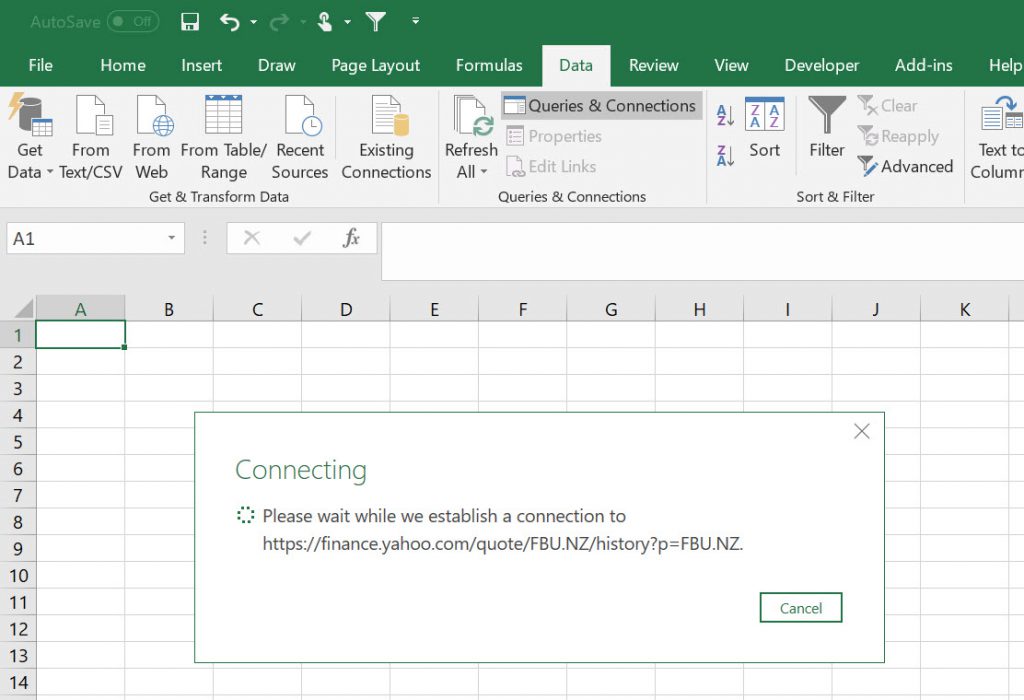1024x700 pixels.
Task: Select column C header
Action: pyautogui.click(x=257, y=309)
